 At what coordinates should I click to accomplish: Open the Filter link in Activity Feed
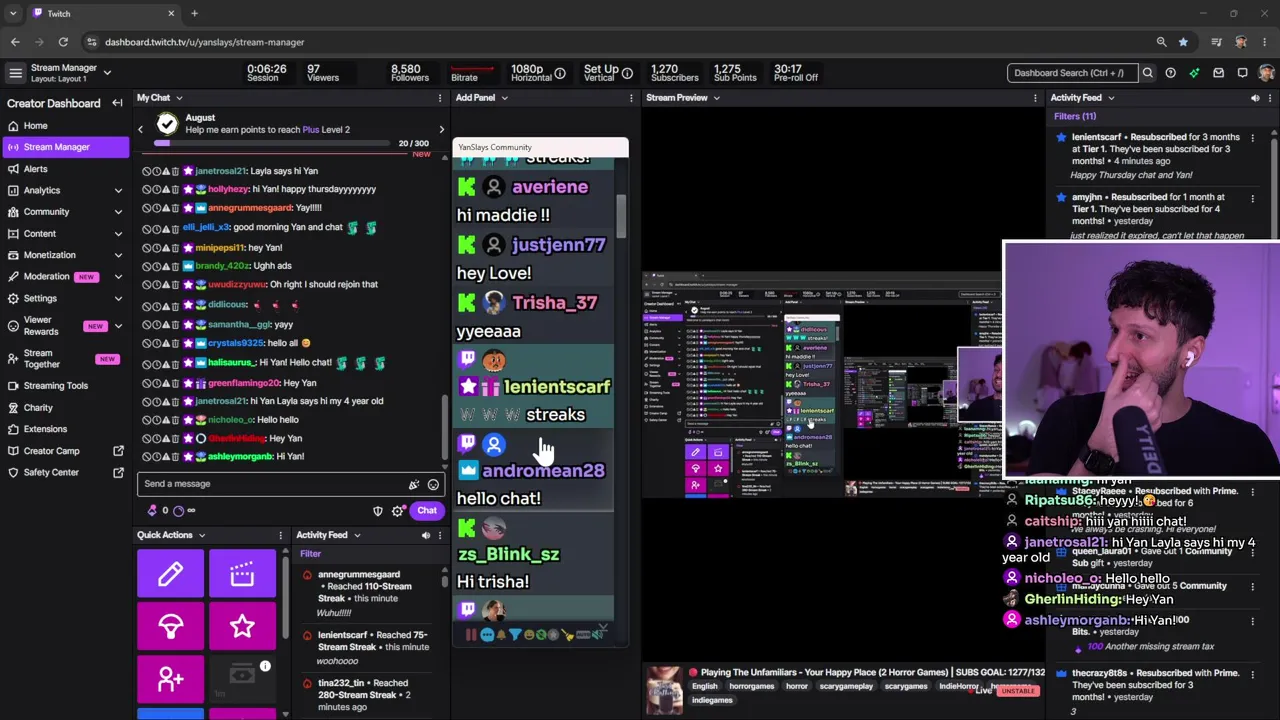(310, 554)
